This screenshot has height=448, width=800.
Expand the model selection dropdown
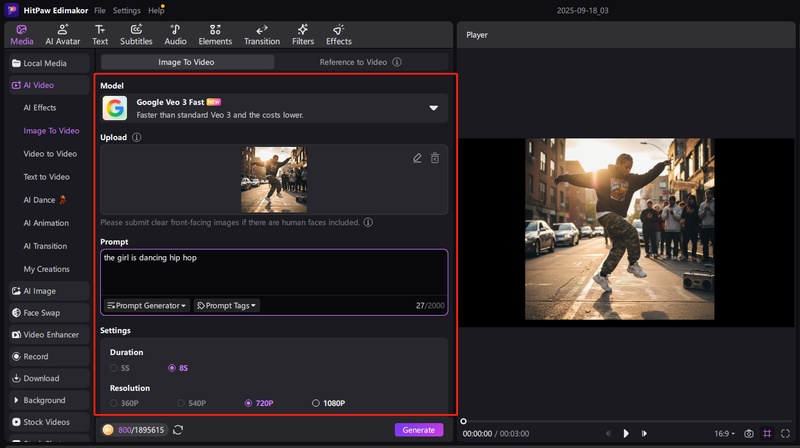pos(433,108)
